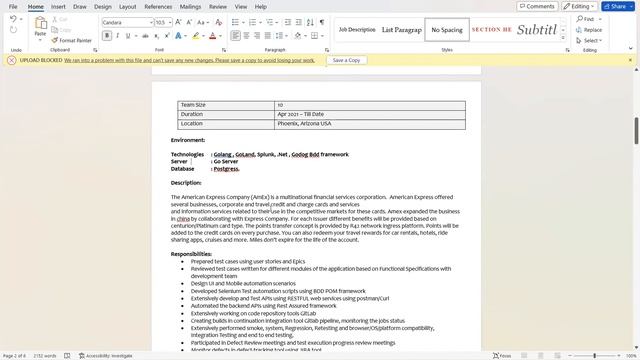This screenshot has height=360, width=640.
Task: Apply the No Spacing style
Action: pos(447,30)
